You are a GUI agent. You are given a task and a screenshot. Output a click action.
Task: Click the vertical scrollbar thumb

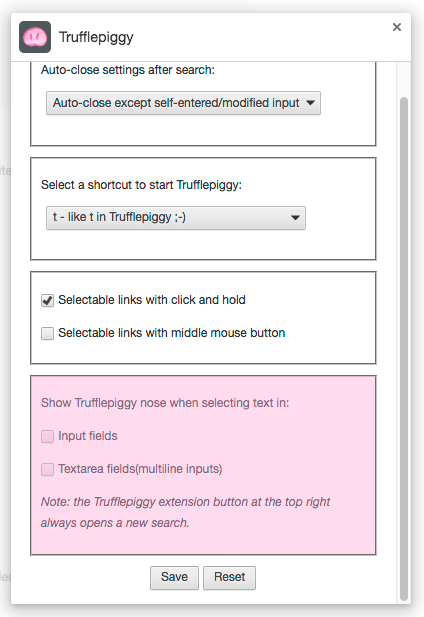tap(404, 349)
